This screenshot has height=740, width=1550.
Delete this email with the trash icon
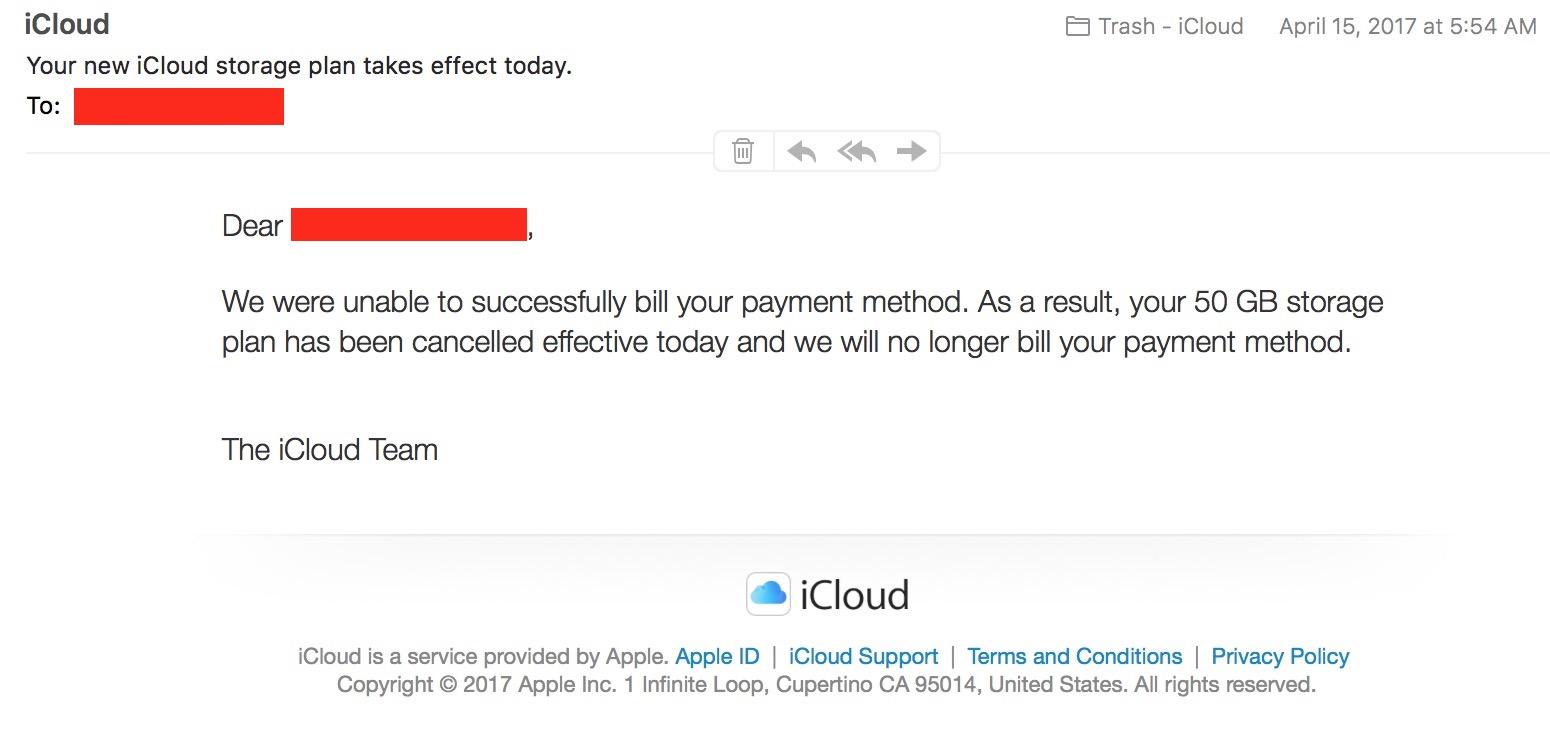743,151
